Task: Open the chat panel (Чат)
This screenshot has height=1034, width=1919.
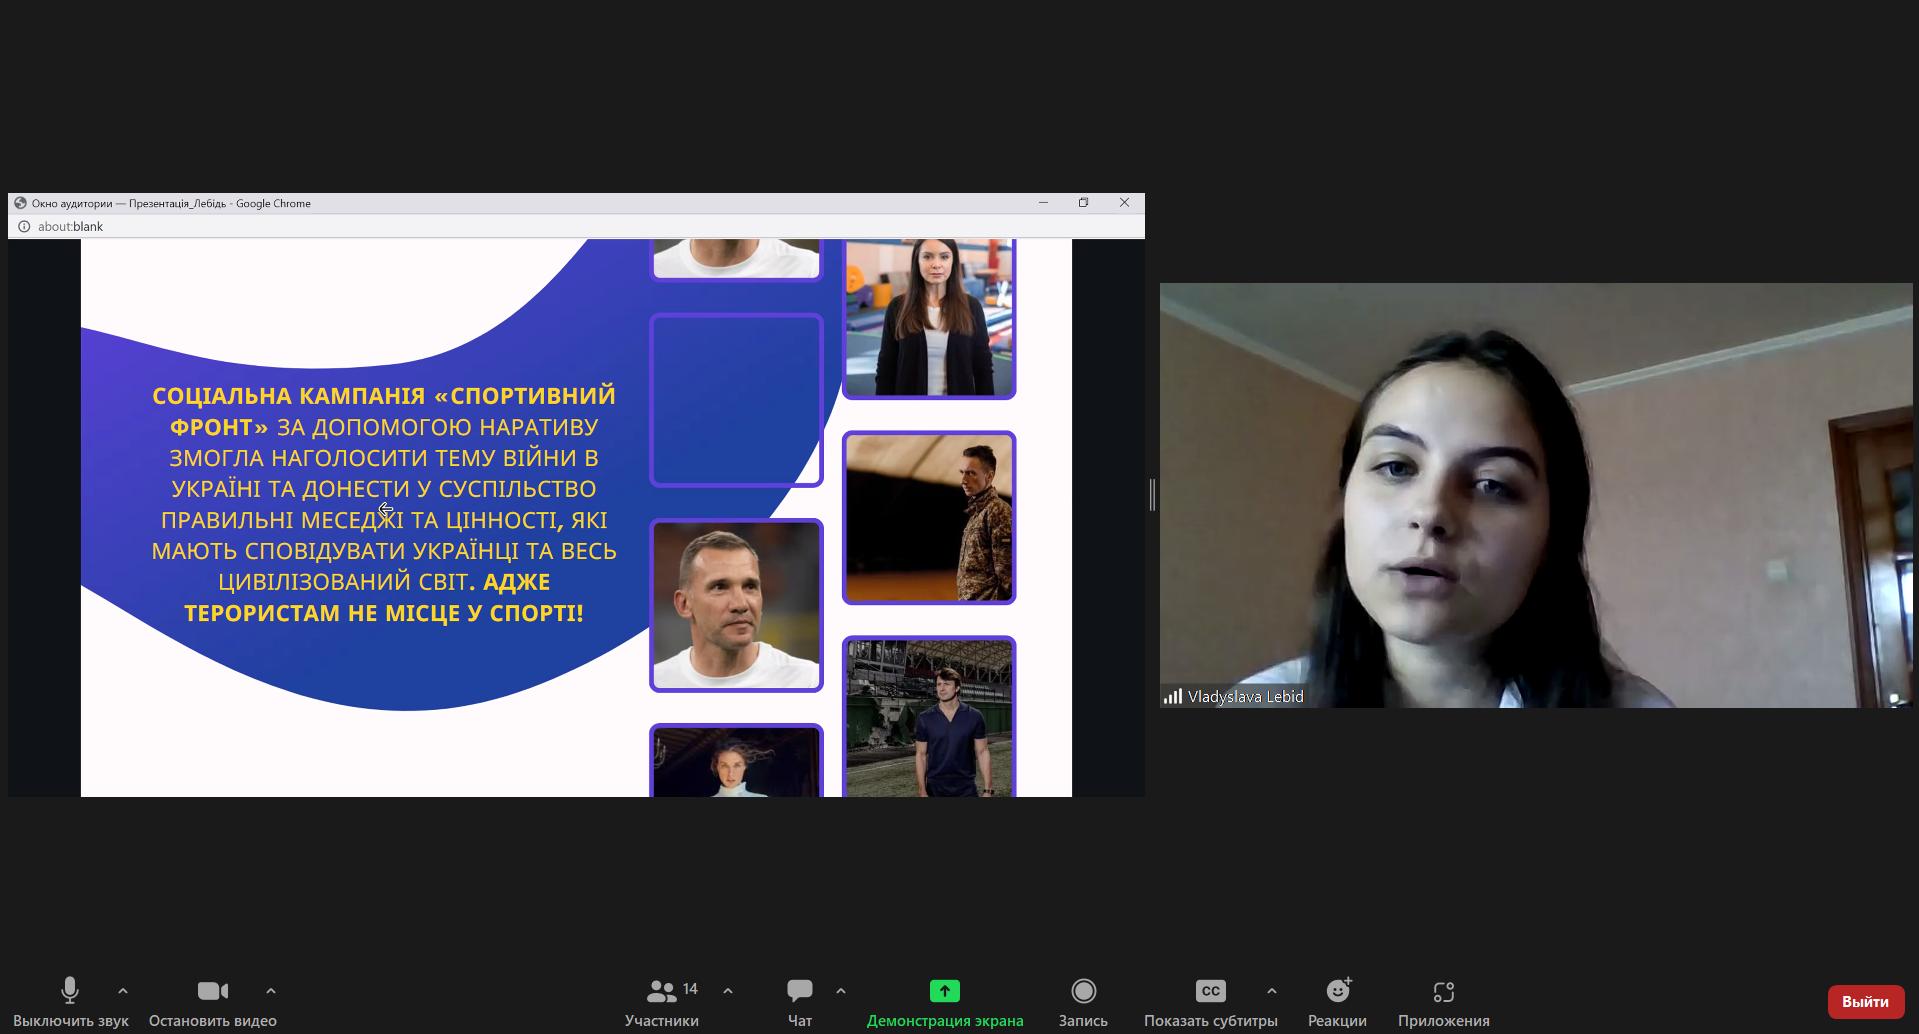Action: [800, 1002]
